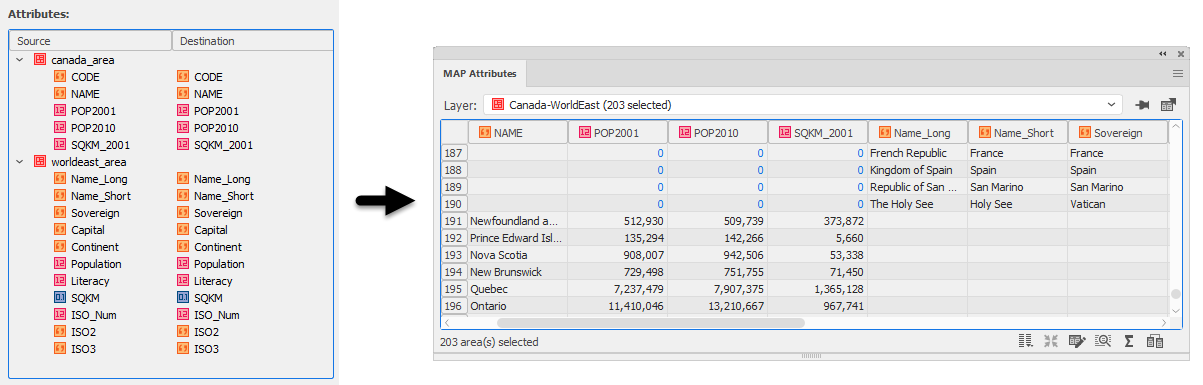Click the 'Holy See' Name_Short cell
Image resolution: width=1203 pixels, height=385 pixels.
click(x=1018, y=204)
